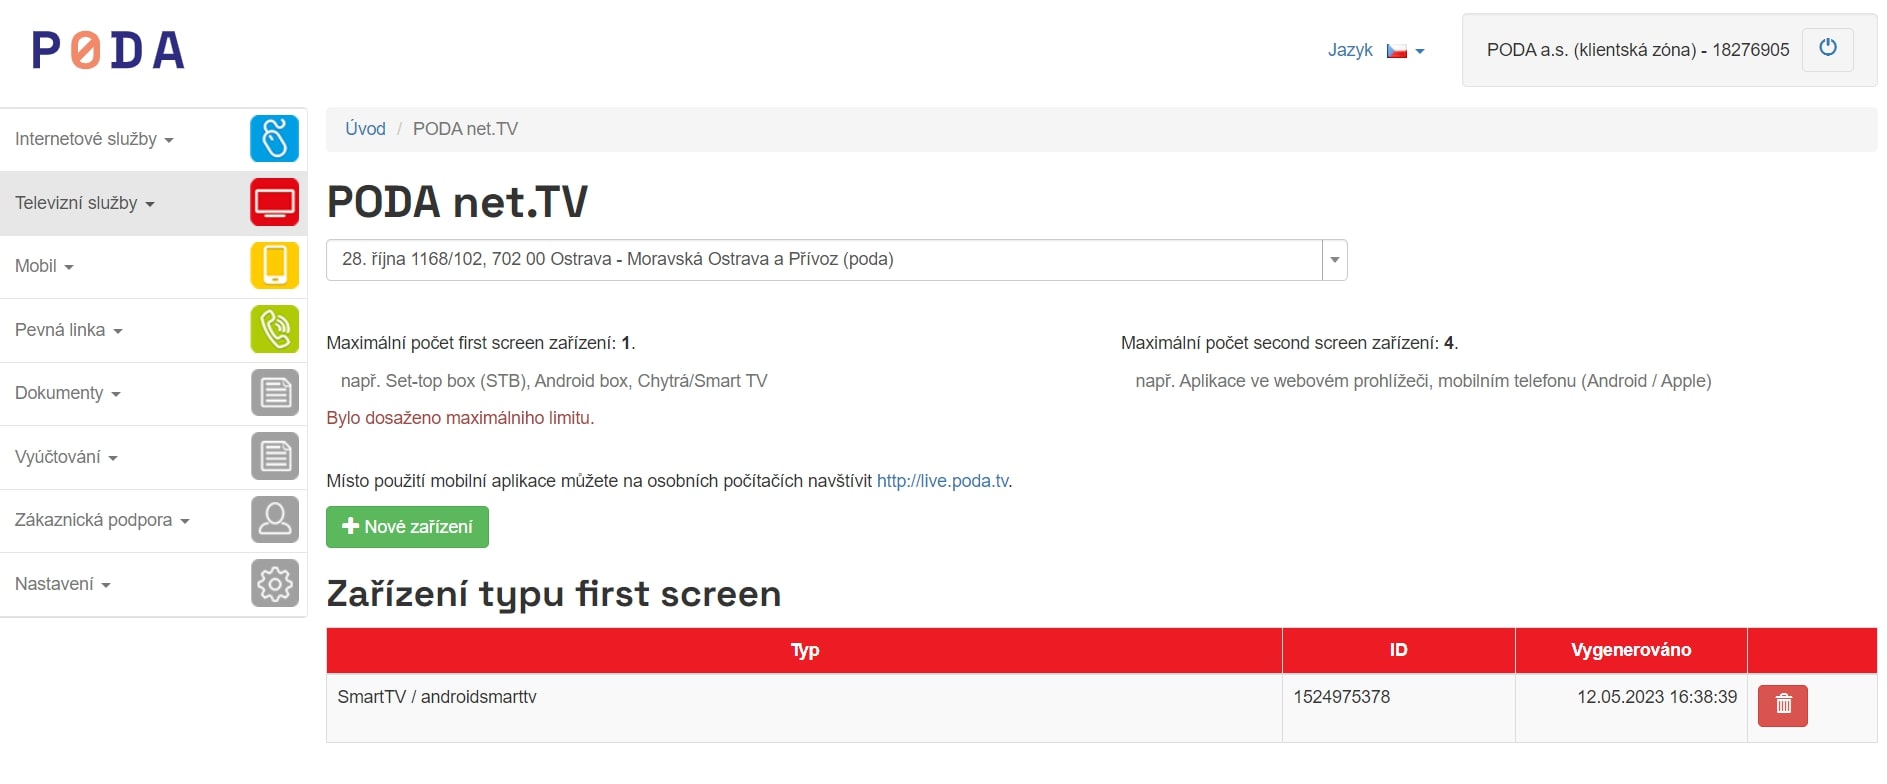Click the ID column header

tap(1398, 650)
